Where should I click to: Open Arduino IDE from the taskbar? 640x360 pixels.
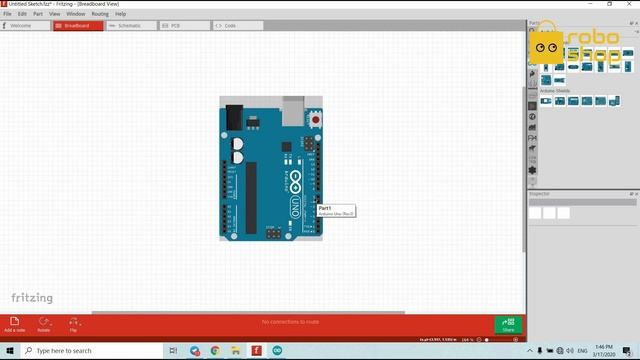click(277, 351)
